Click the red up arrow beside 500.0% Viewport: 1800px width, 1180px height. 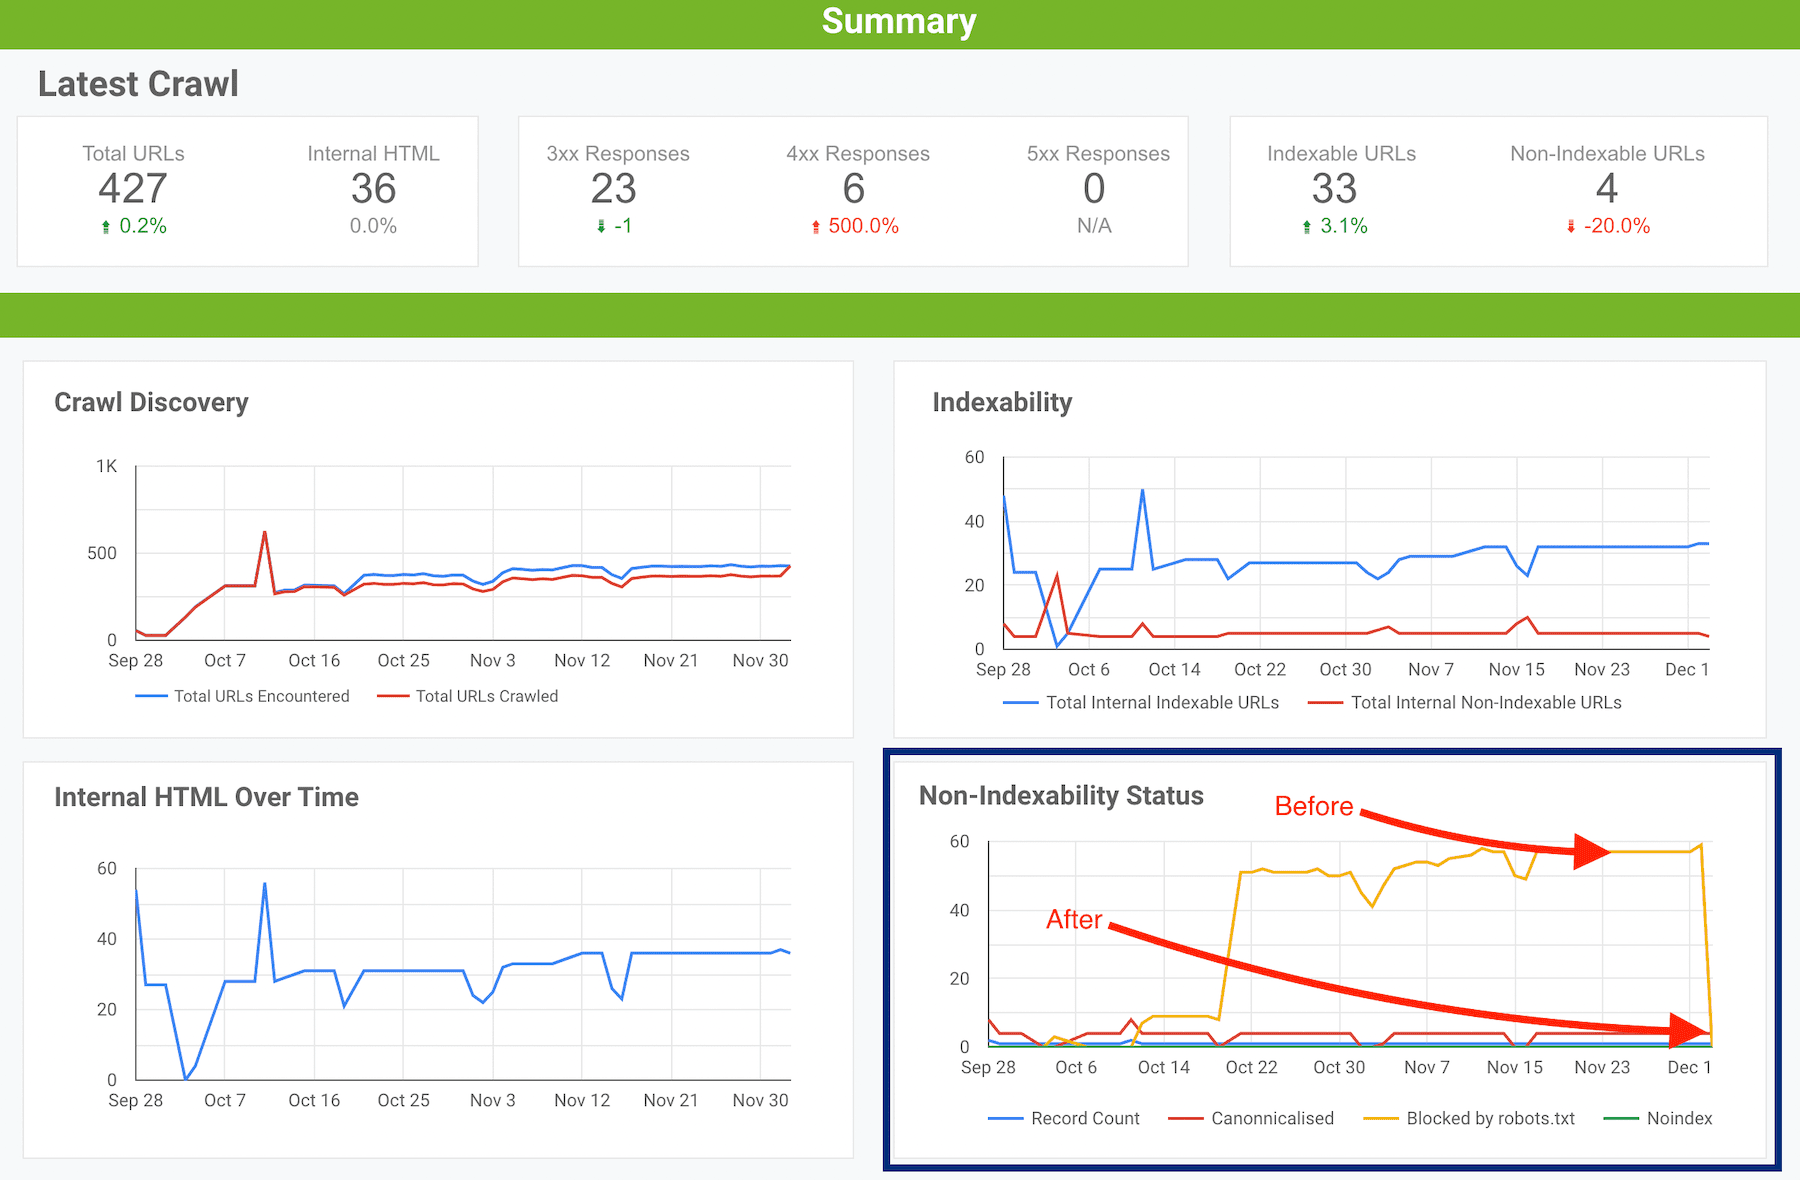click(x=816, y=227)
